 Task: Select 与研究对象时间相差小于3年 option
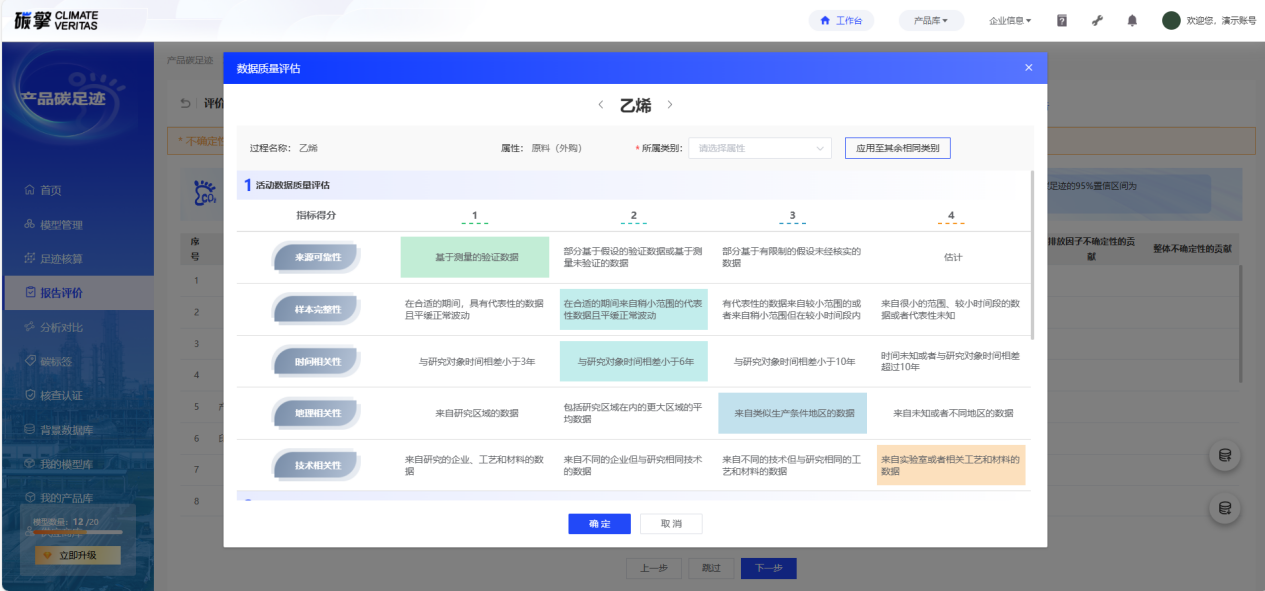coord(475,361)
